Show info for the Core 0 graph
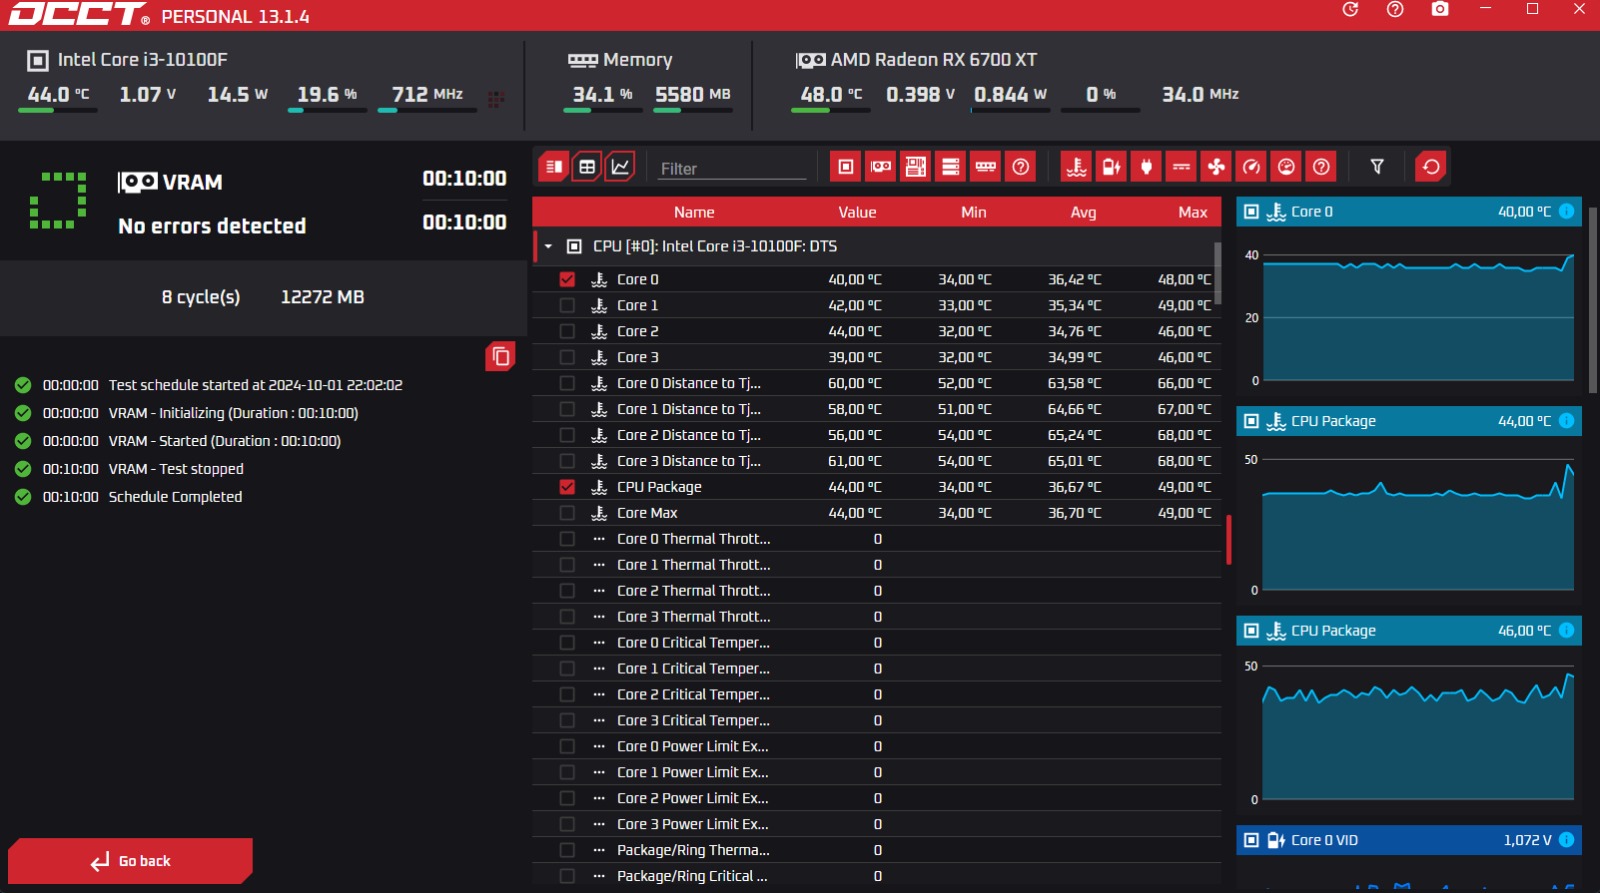1600x893 pixels. click(1566, 211)
